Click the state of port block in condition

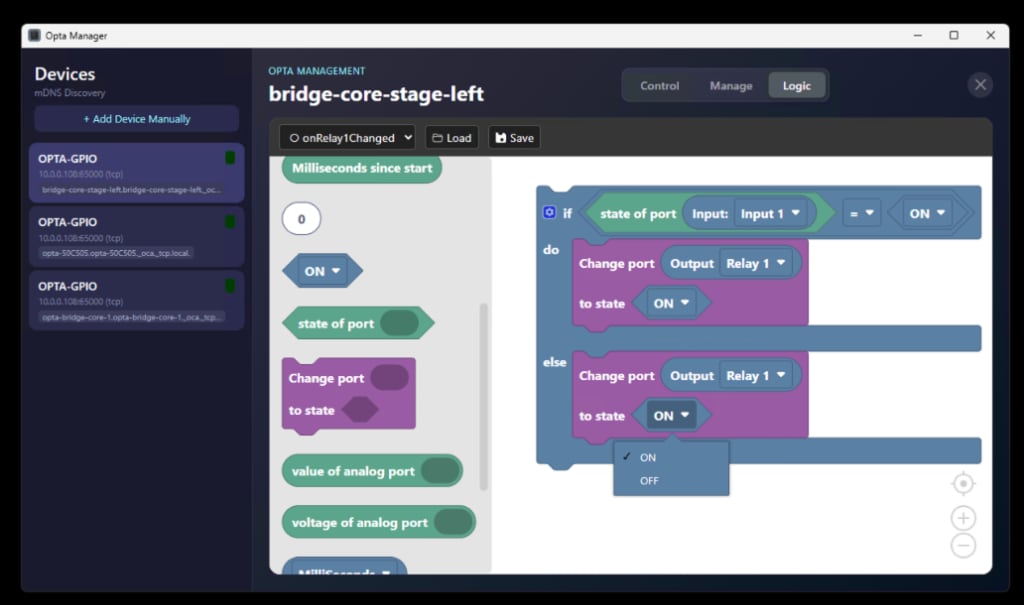[x=638, y=214]
